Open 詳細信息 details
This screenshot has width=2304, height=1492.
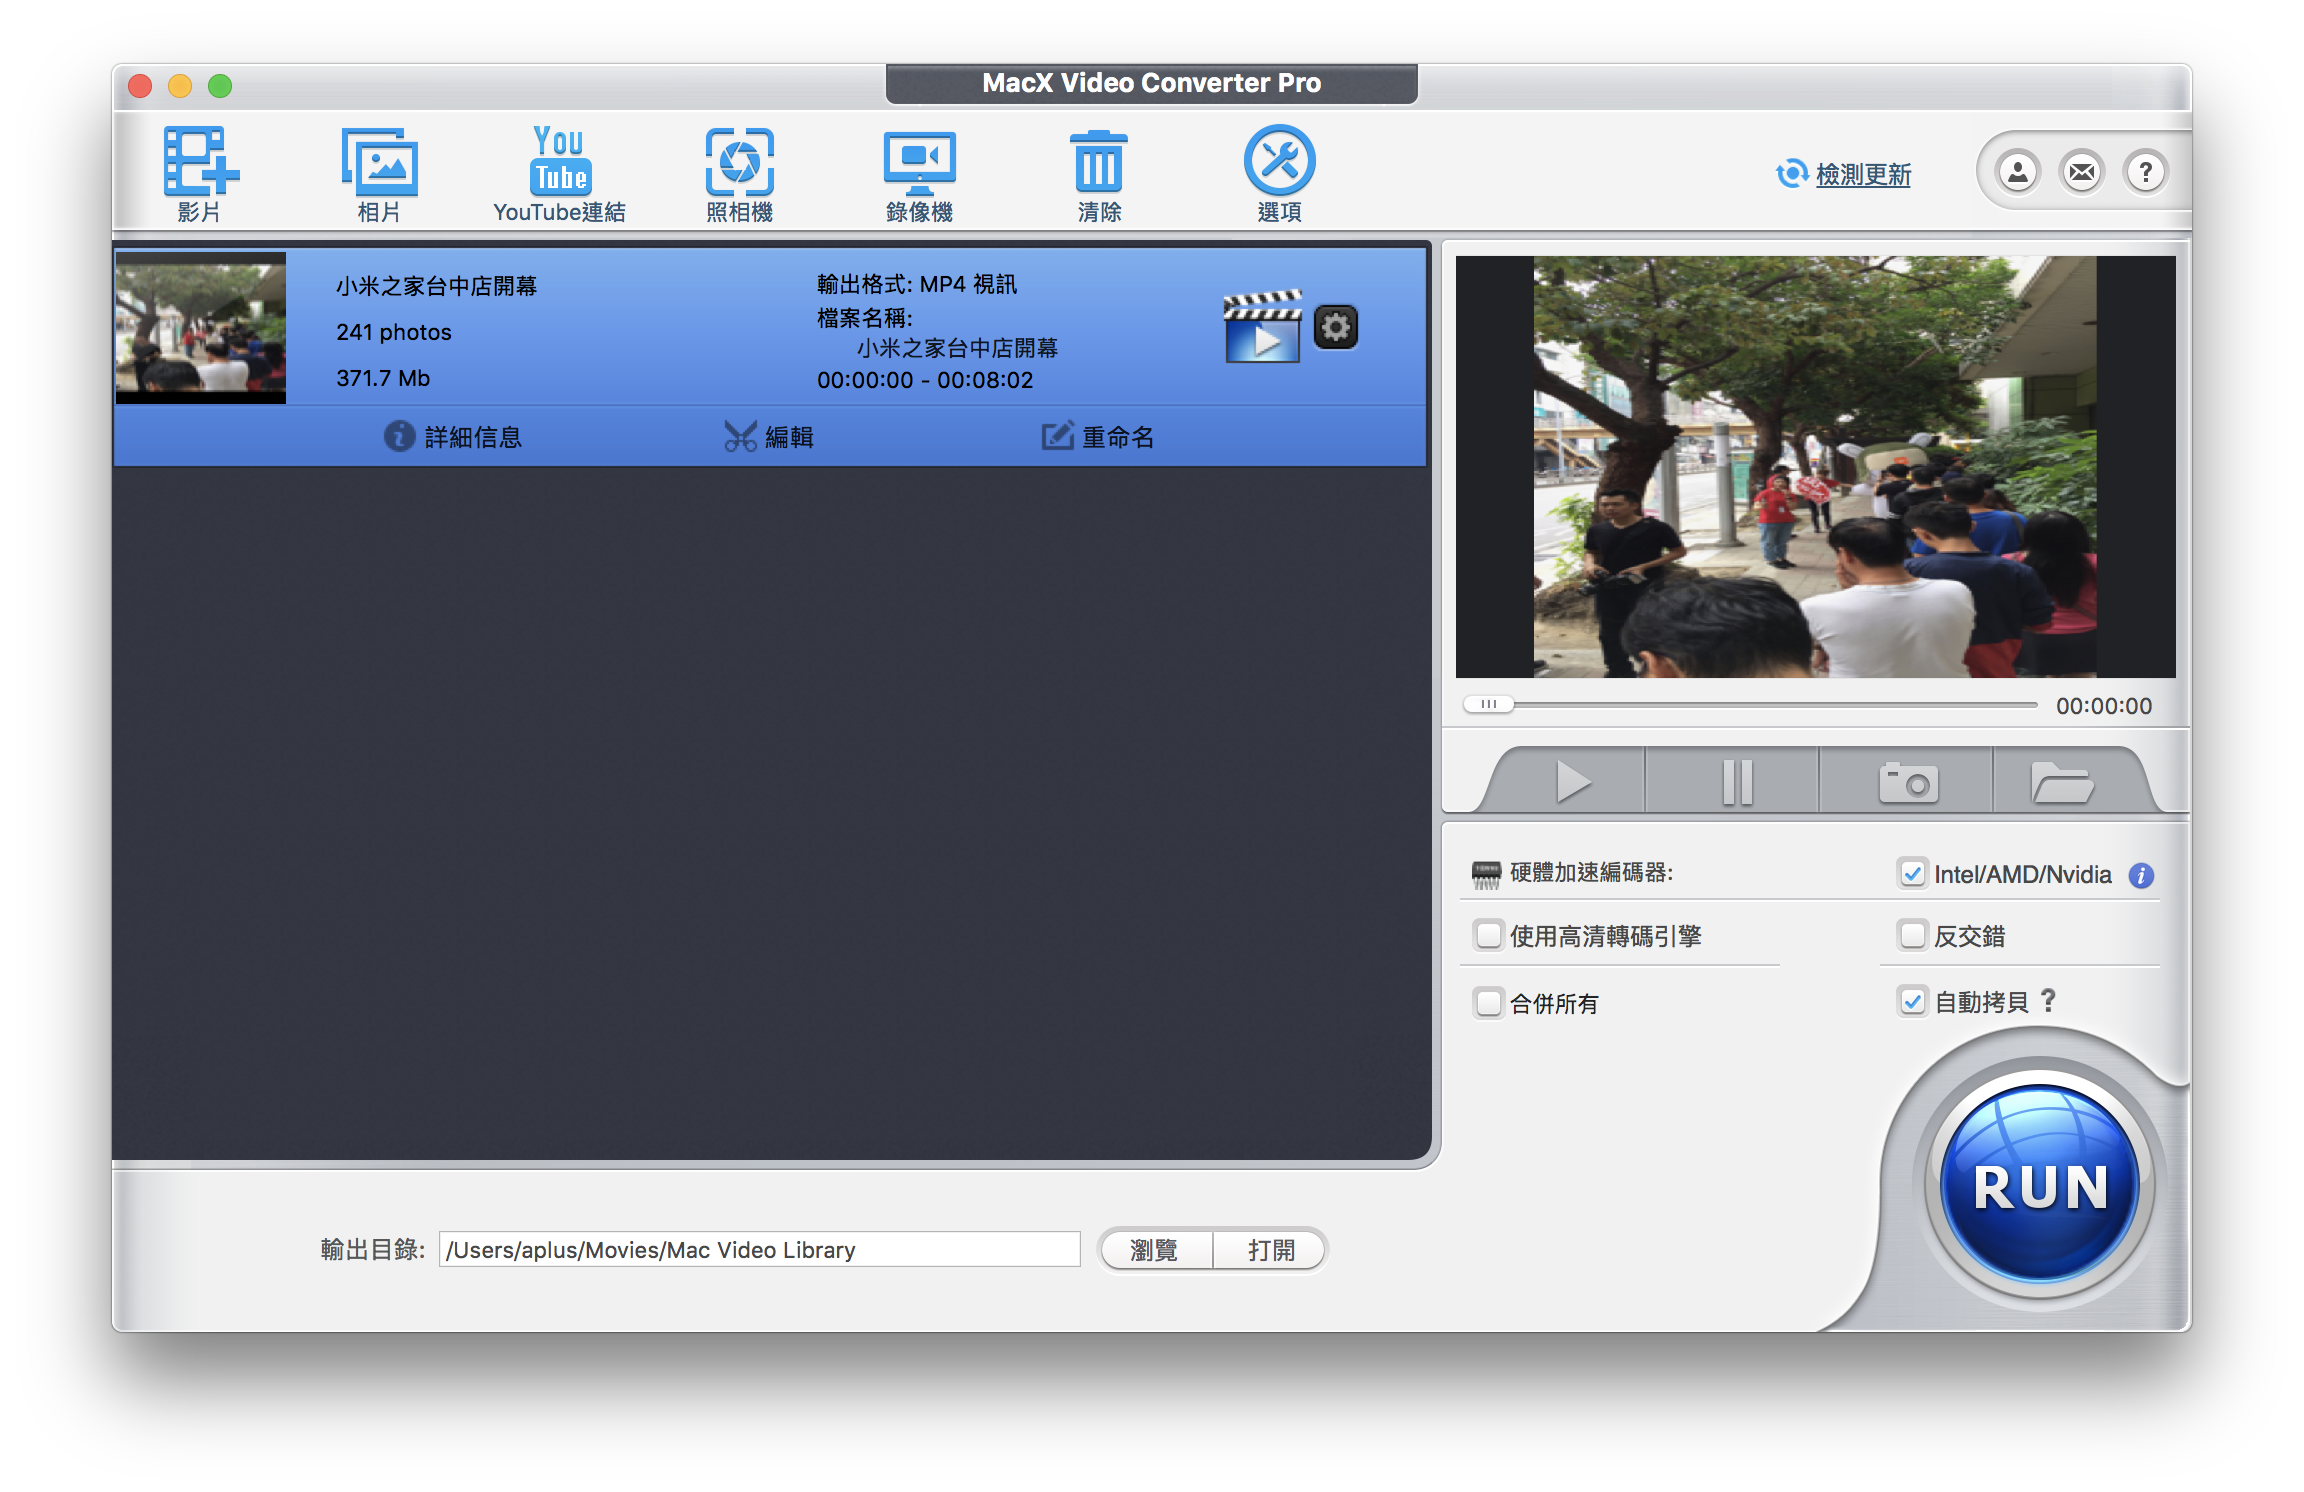pos(453,437)
